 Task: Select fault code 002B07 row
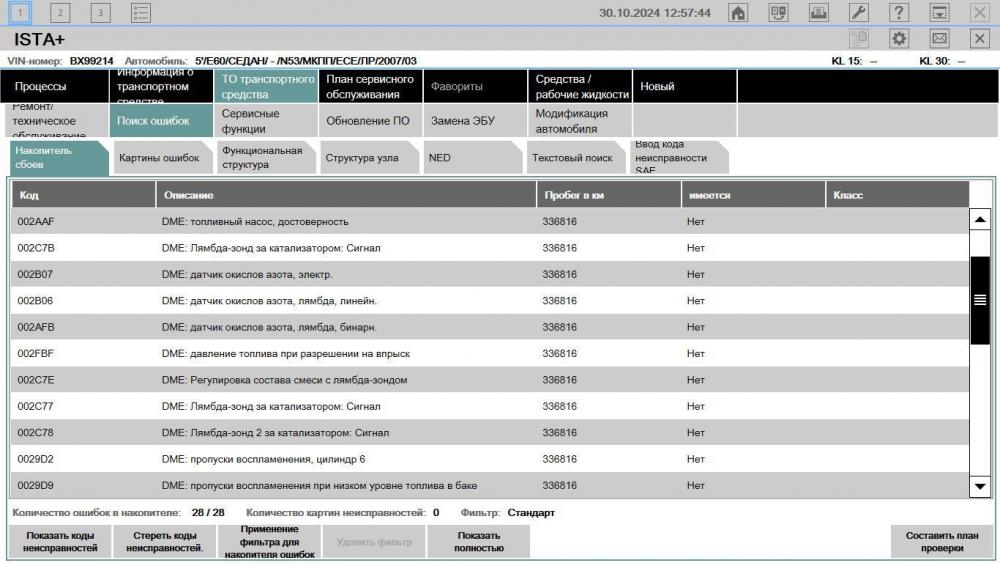click(489, 274)
